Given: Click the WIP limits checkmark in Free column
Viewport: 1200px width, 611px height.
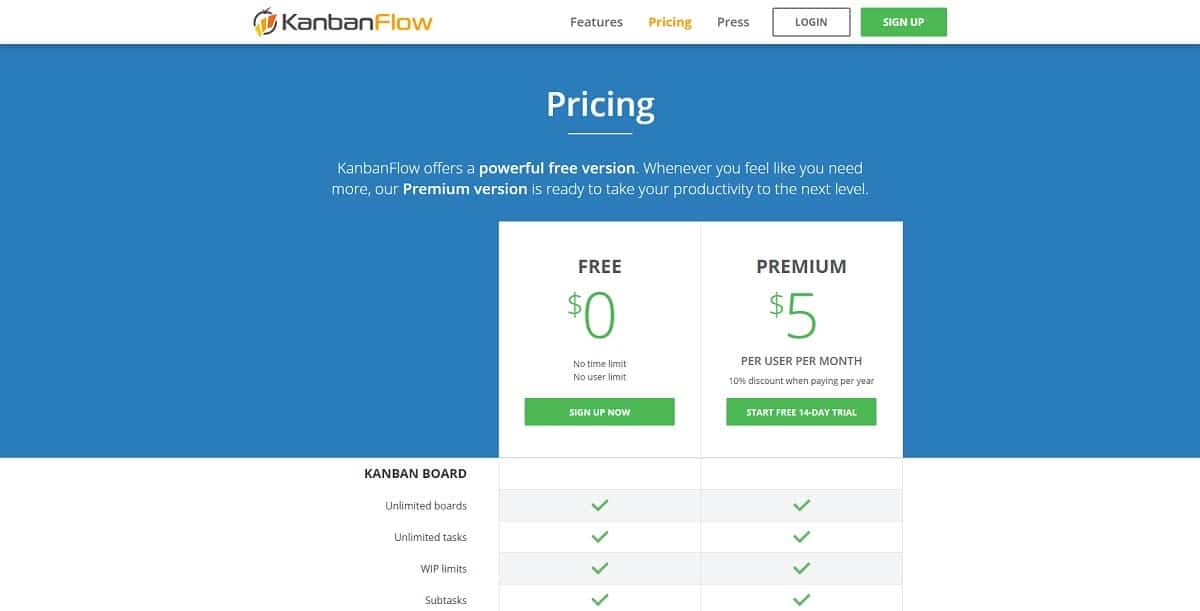Looking at the screenshot, I should tap(599, 569).
